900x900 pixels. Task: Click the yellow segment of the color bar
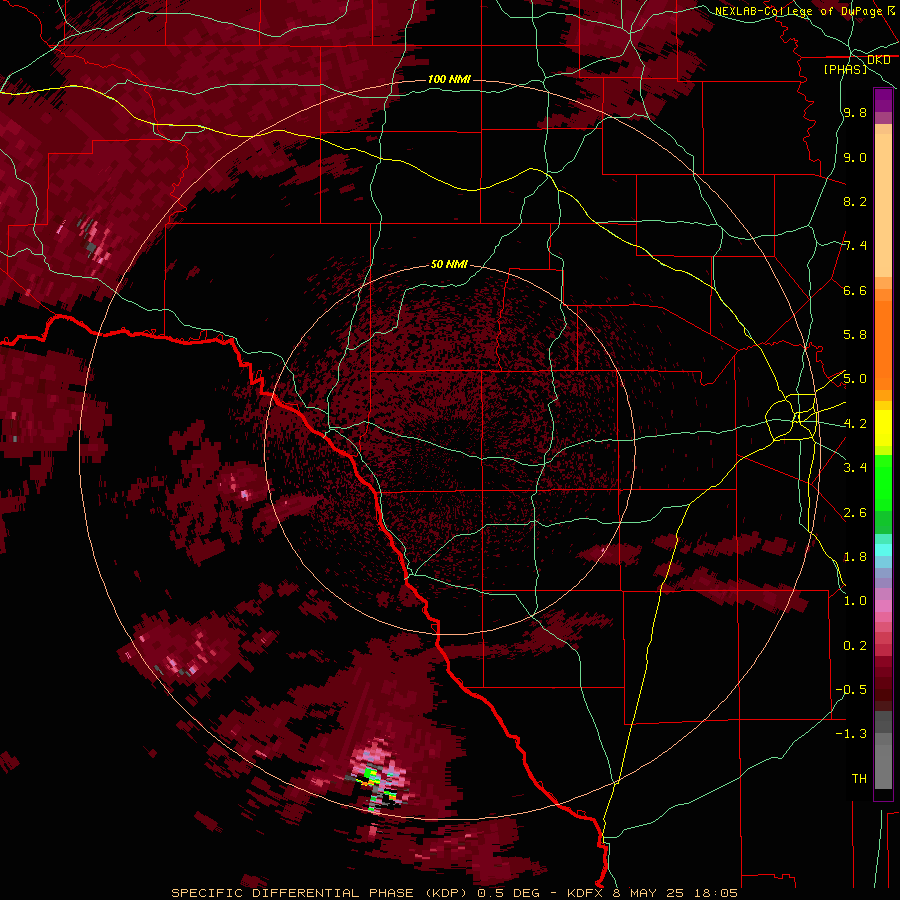883,428
